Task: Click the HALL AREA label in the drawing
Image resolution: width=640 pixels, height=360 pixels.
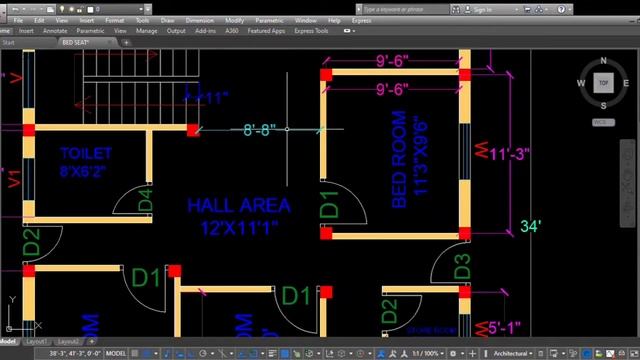Action: pos(239,206)
